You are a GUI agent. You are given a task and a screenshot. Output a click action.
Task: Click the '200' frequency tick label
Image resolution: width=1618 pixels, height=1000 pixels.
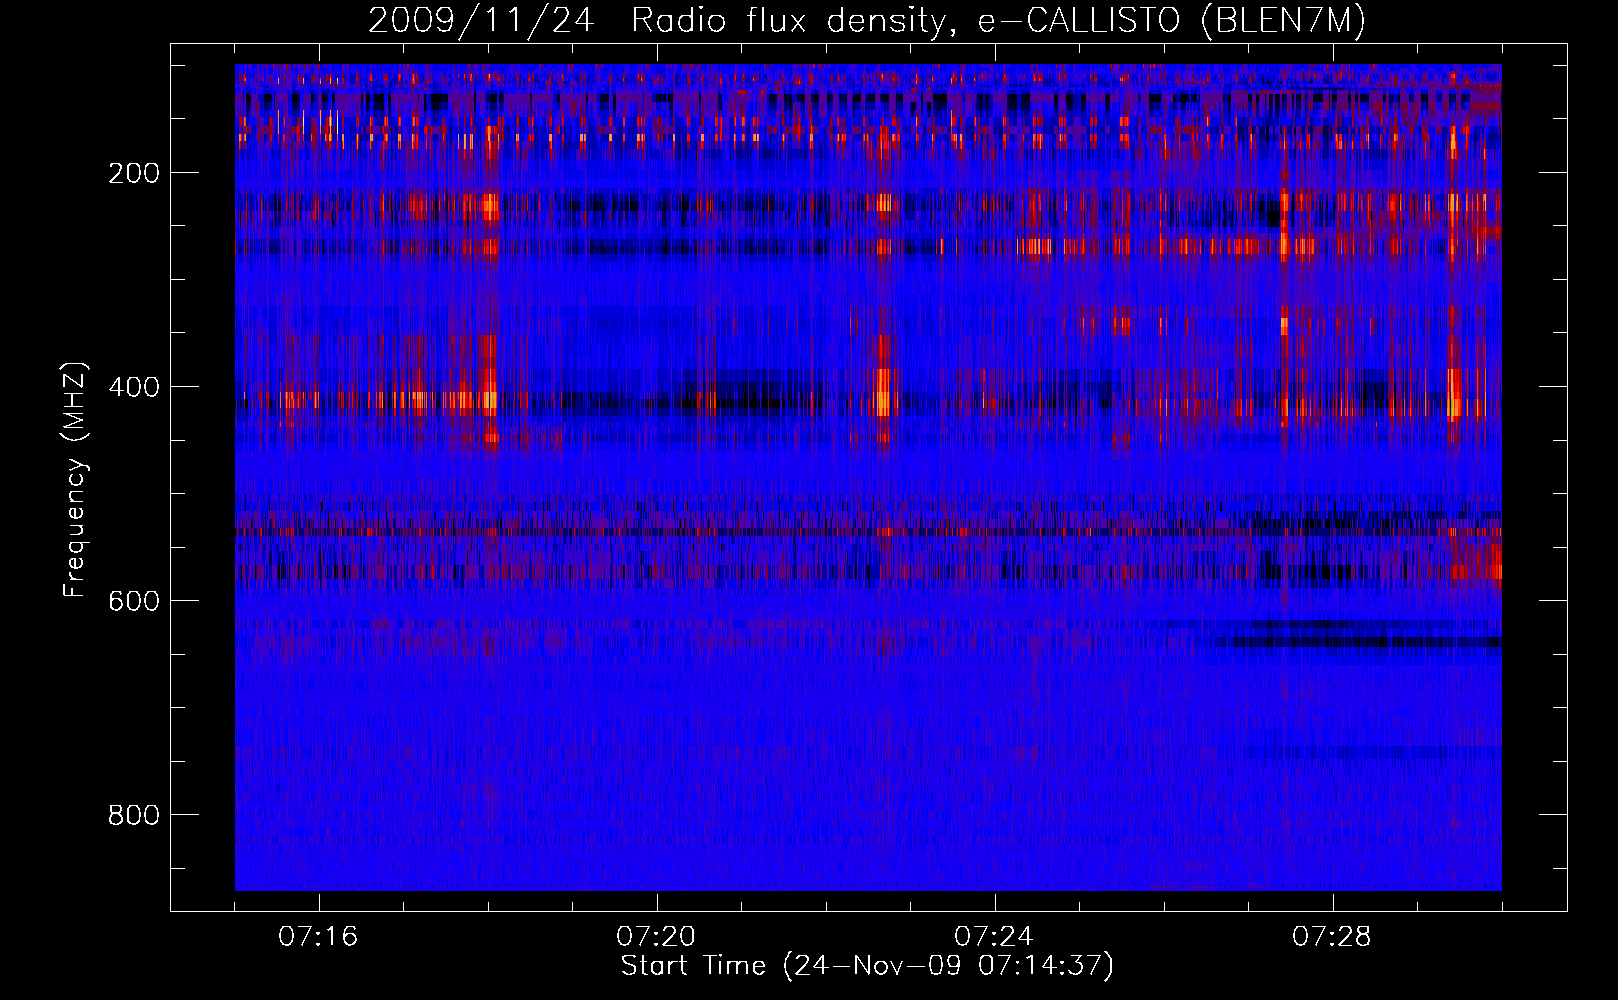(x=134, y=173)
